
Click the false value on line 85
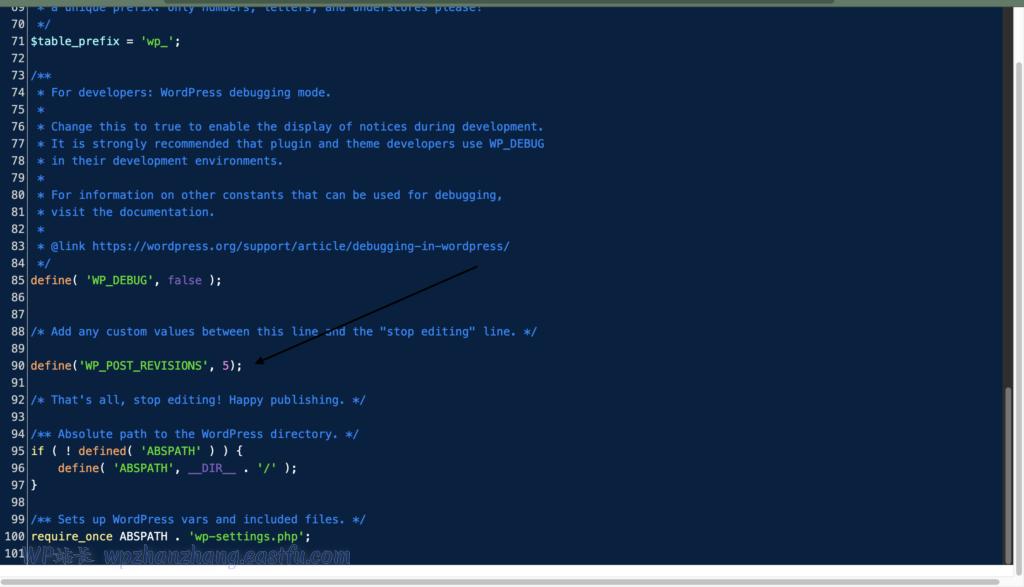[185, 280]
